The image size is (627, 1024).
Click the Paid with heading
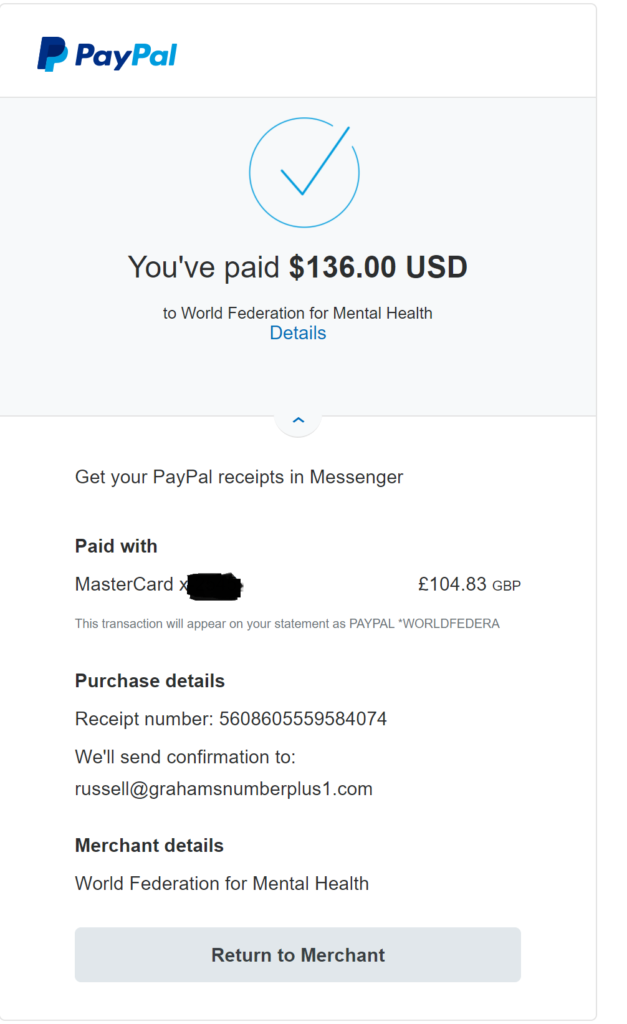[116, 546]
